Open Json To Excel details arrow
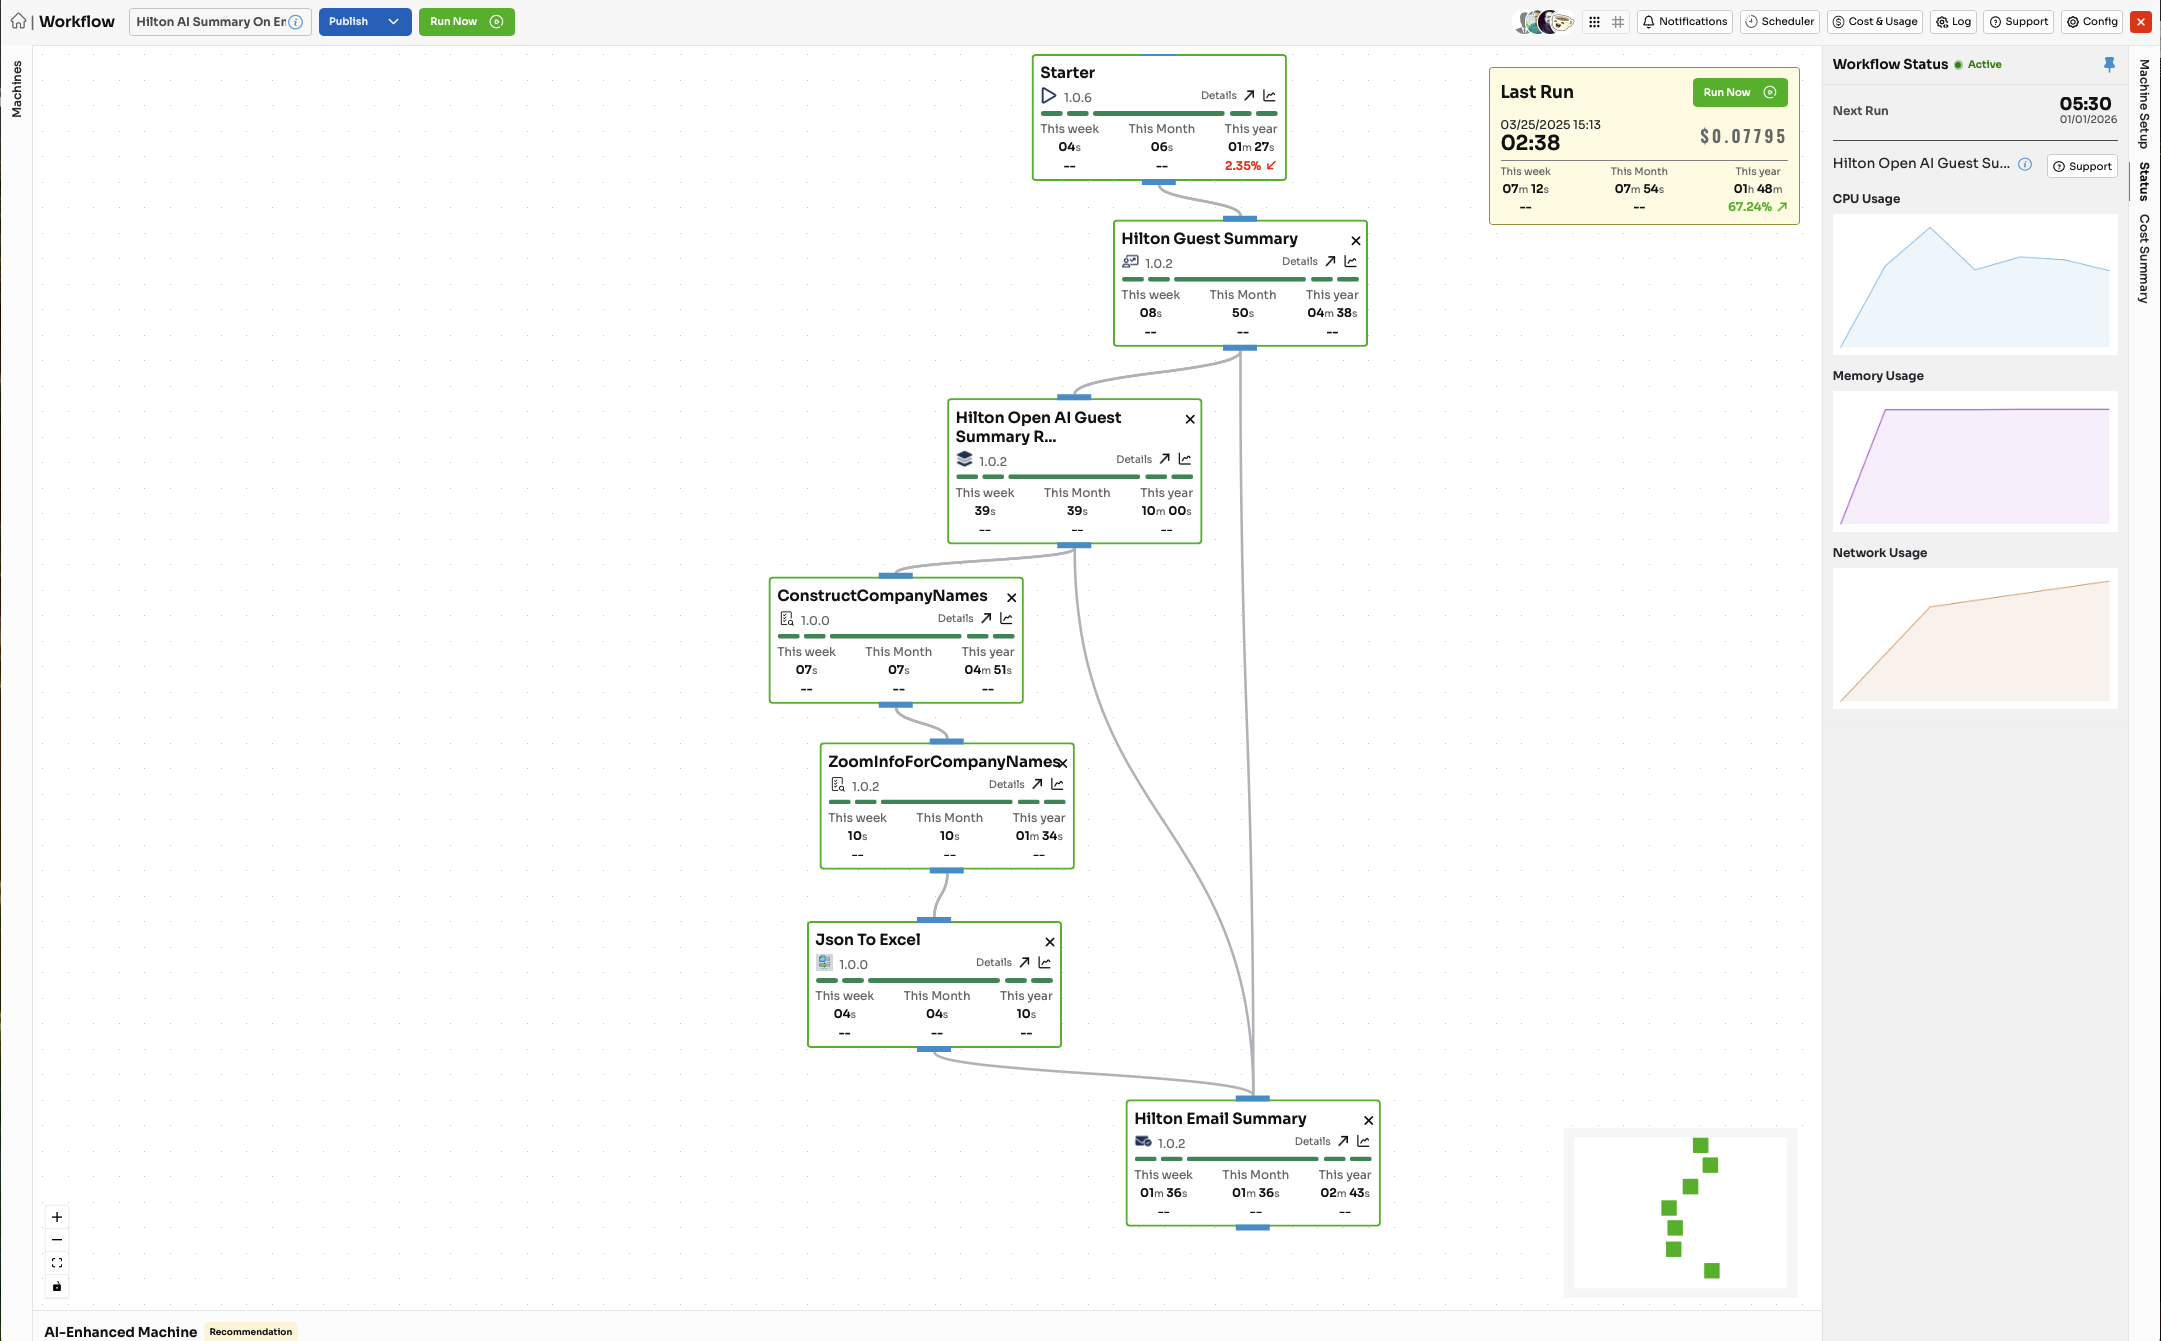This screenshot has width=2161, height=1341. pyautogui.click(x=1024, y=963)
